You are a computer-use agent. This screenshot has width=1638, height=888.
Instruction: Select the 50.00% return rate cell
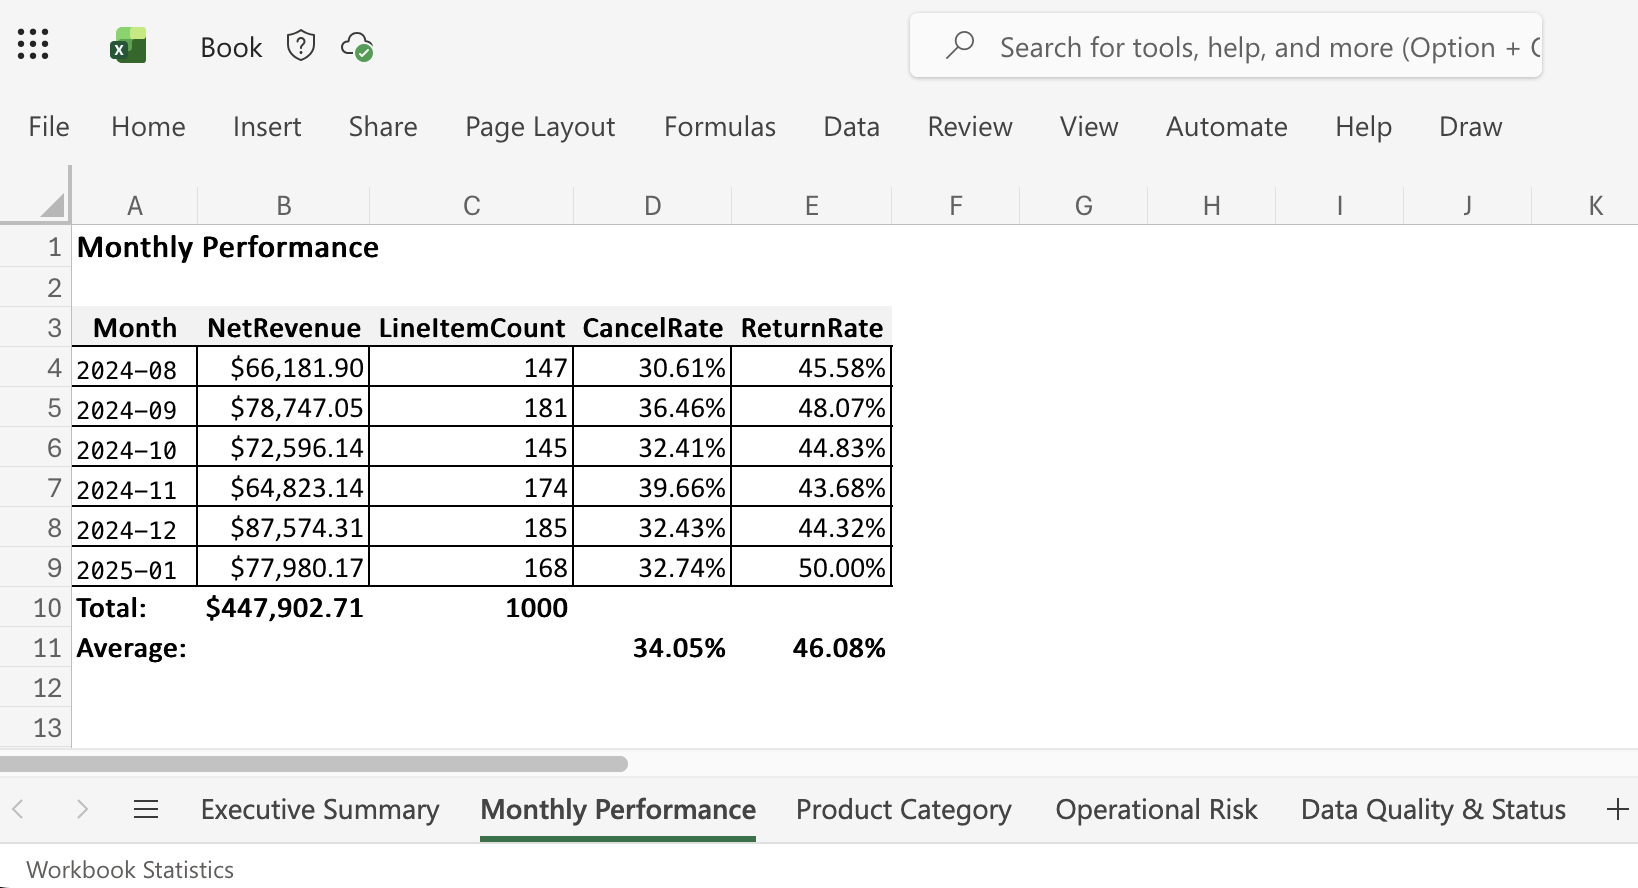(812, 567)
